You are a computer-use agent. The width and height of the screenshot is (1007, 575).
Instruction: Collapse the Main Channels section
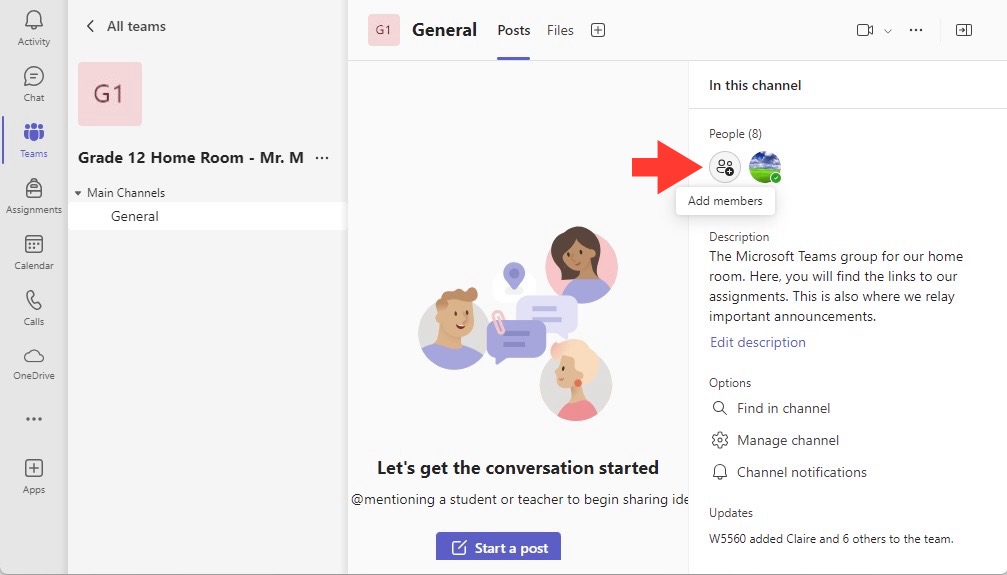point(78,193)
